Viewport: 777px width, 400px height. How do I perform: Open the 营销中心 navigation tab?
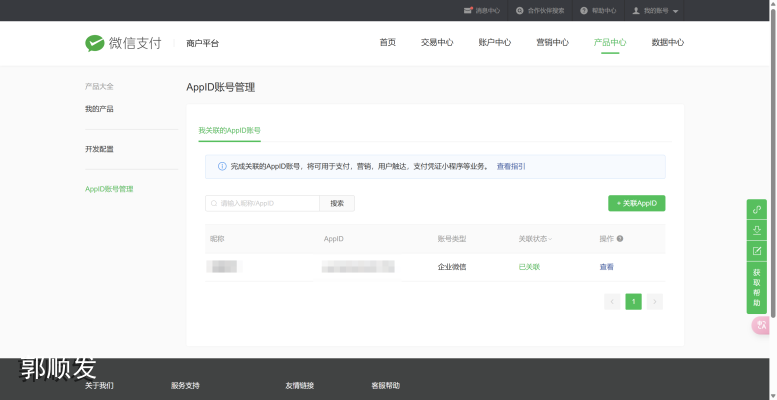click(552, 43)
